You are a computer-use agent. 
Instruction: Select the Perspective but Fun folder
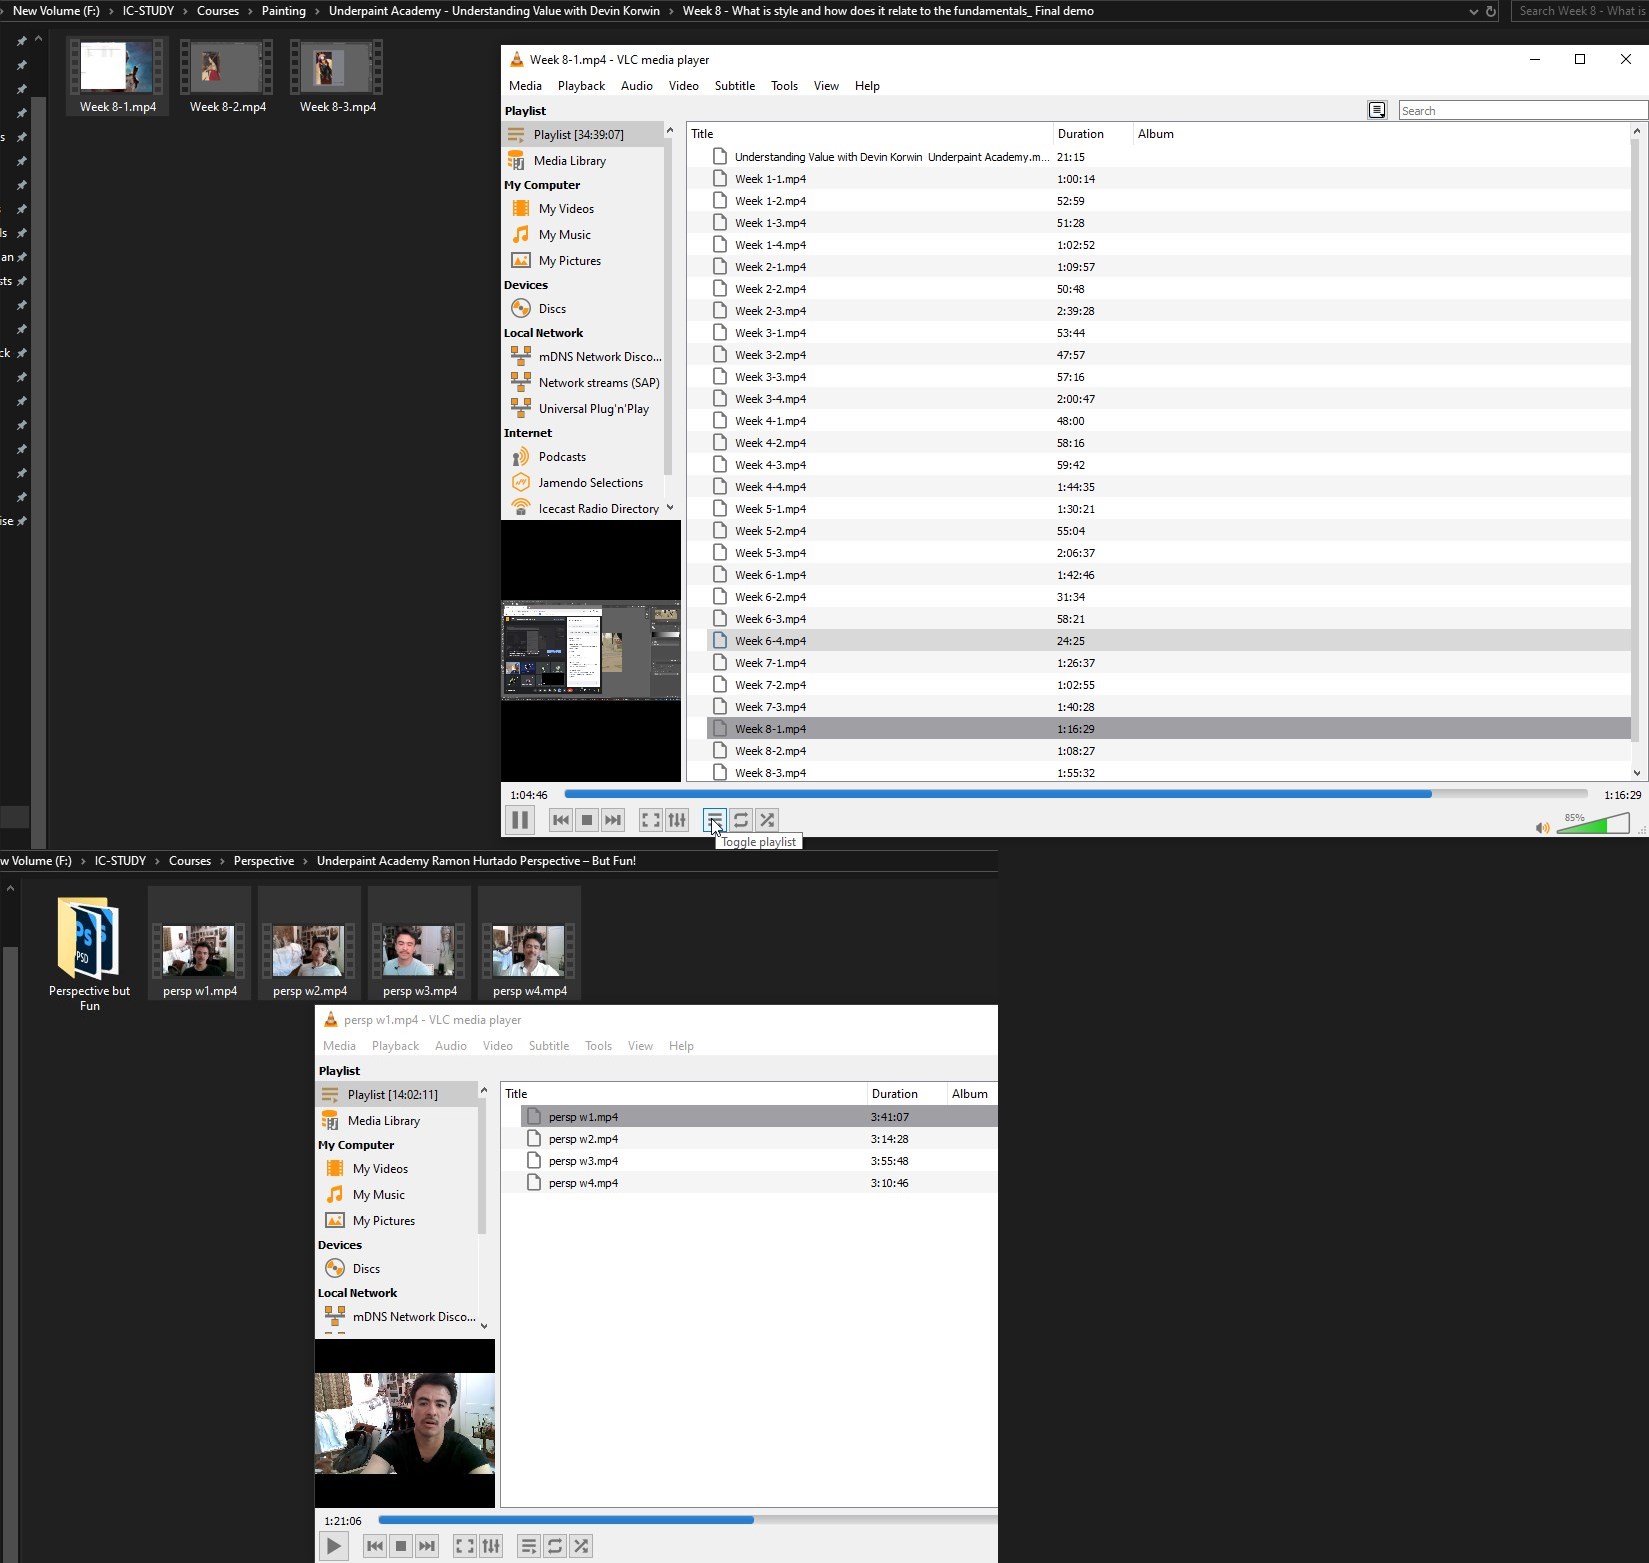coord(89,953)
